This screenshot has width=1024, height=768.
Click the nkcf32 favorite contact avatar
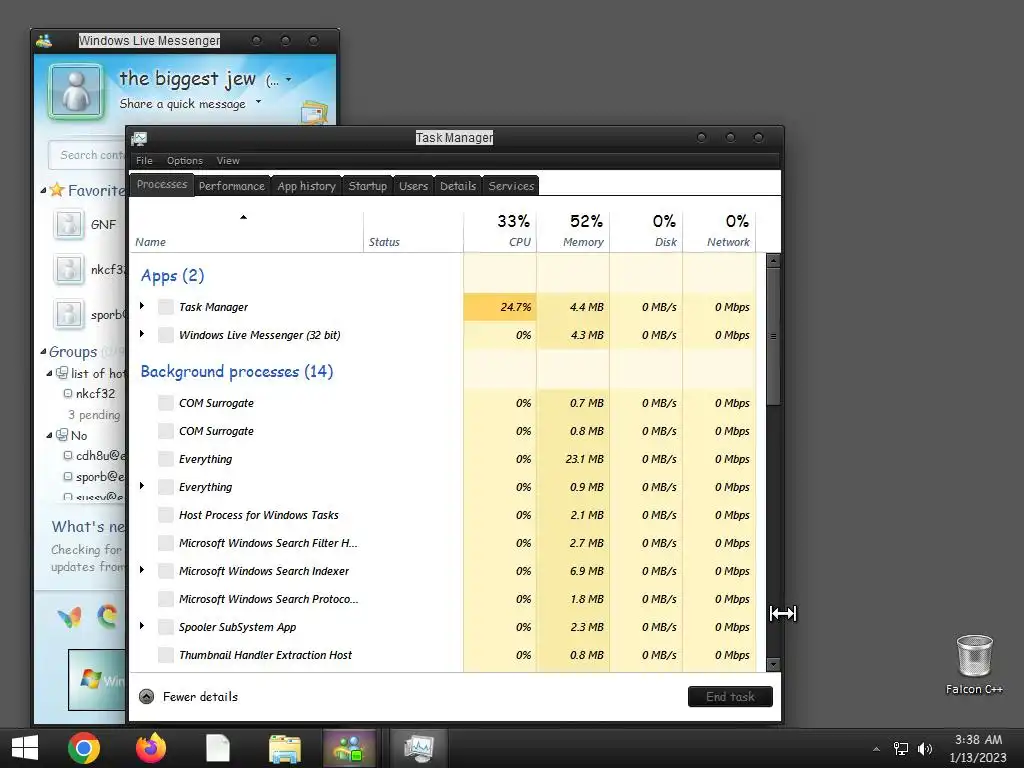point(69,269)
